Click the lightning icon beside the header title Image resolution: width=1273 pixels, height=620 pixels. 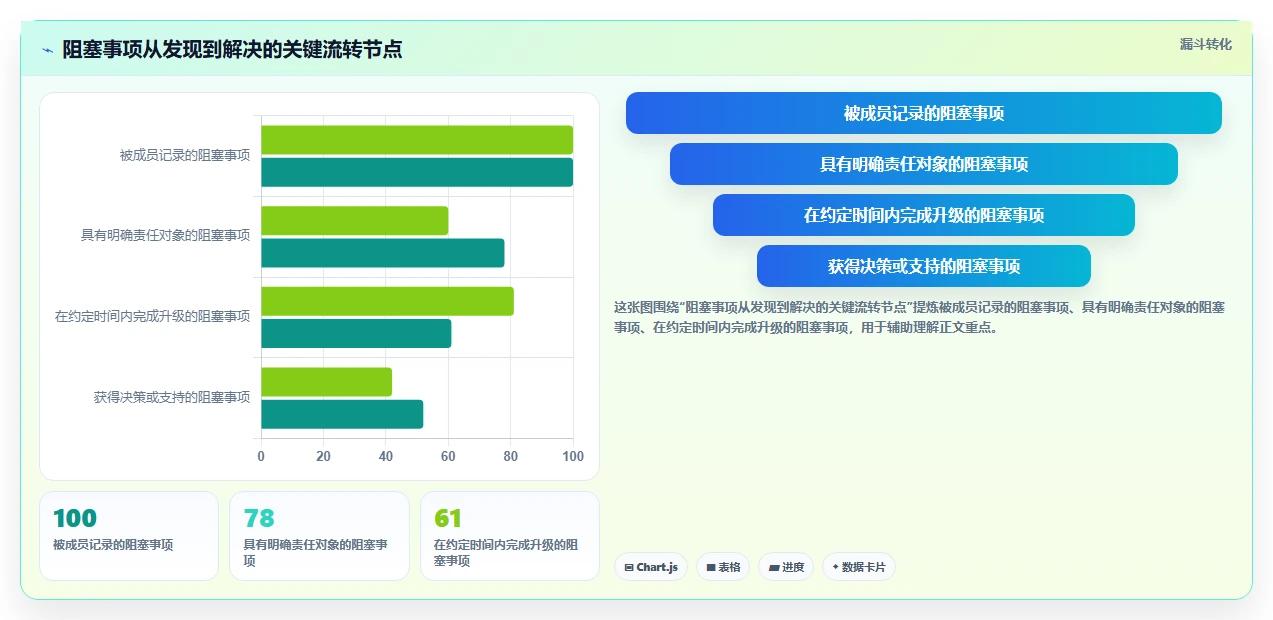pos(47,50)
